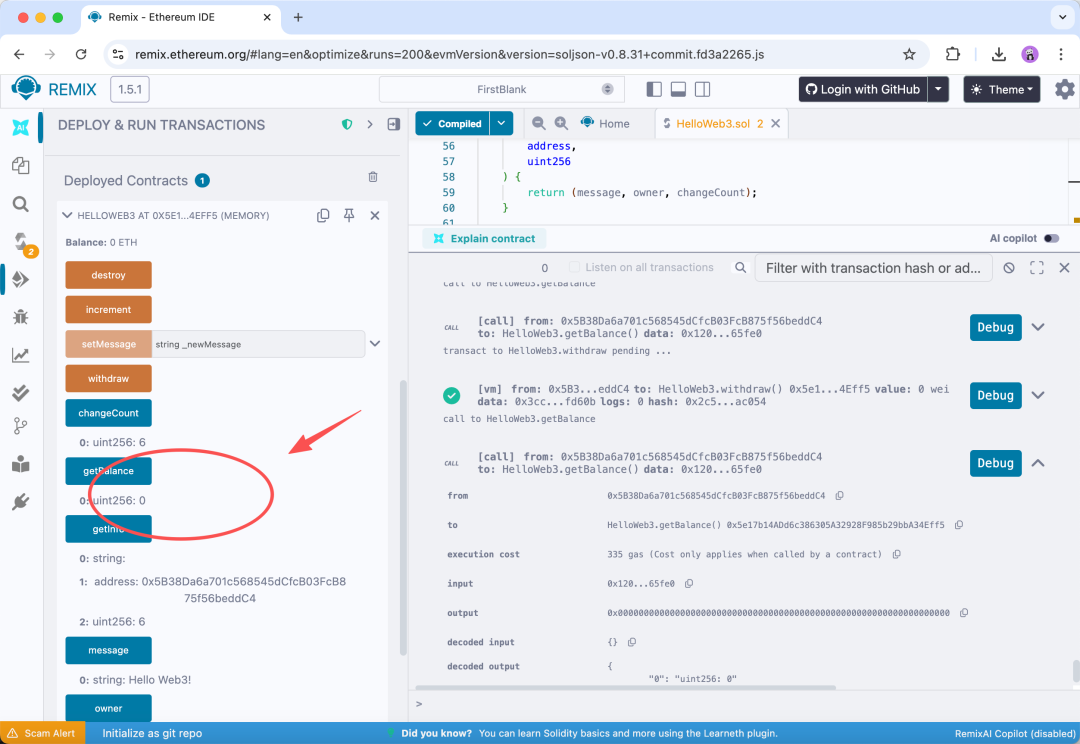This screenshot has height=744, width=1080.
Task: Open the Theme dropdown
Action: (x=1001, y=90)
